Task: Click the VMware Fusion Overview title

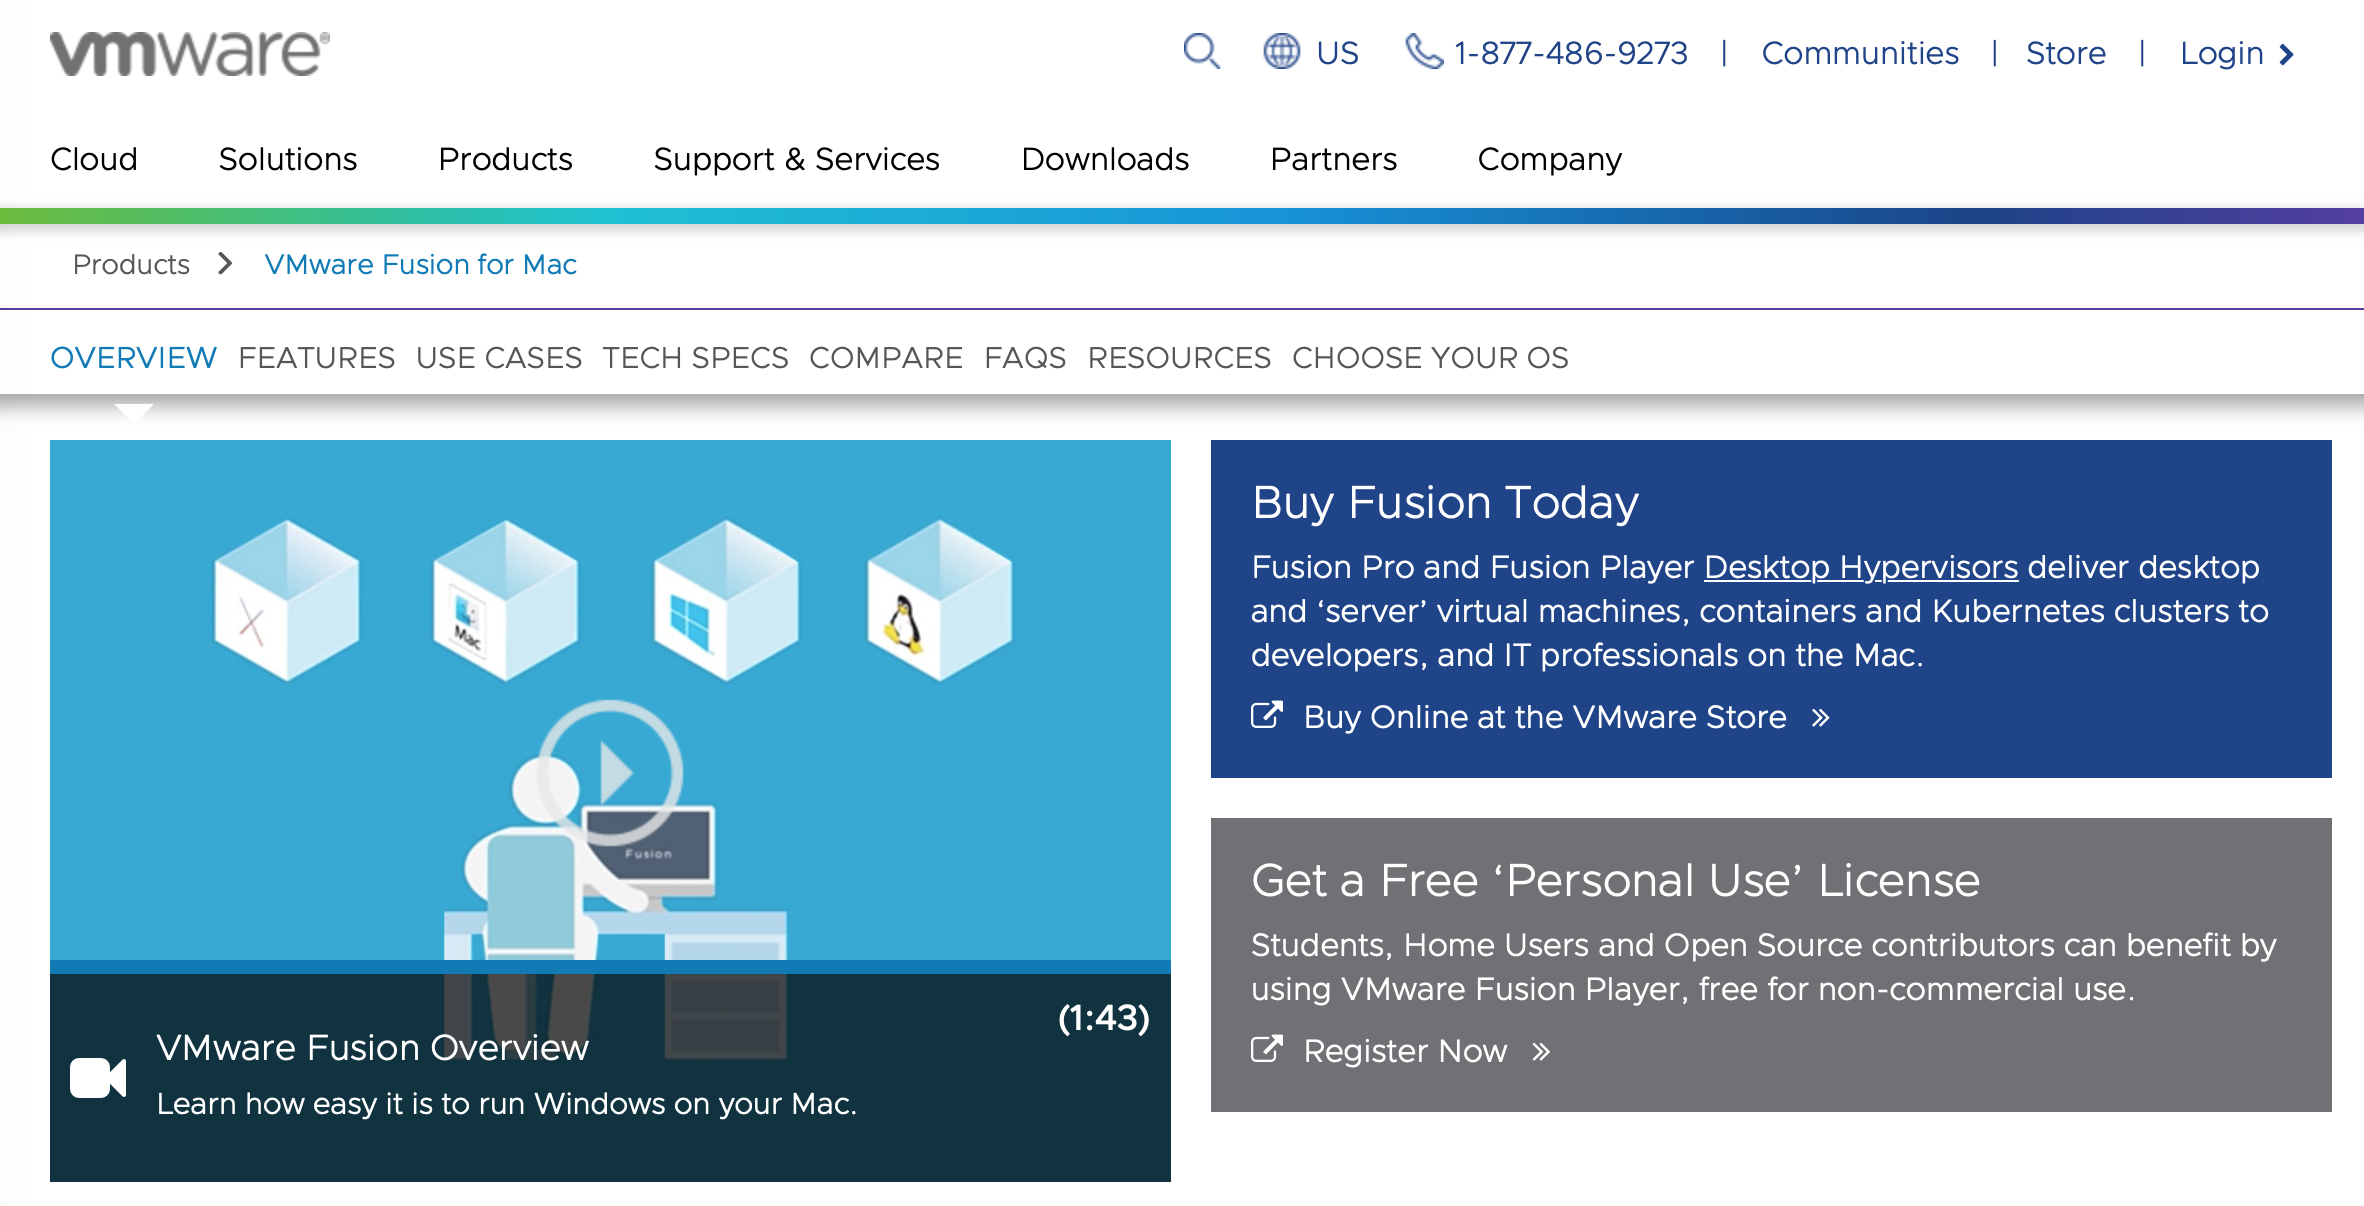Action: (x=373, y=1047)
